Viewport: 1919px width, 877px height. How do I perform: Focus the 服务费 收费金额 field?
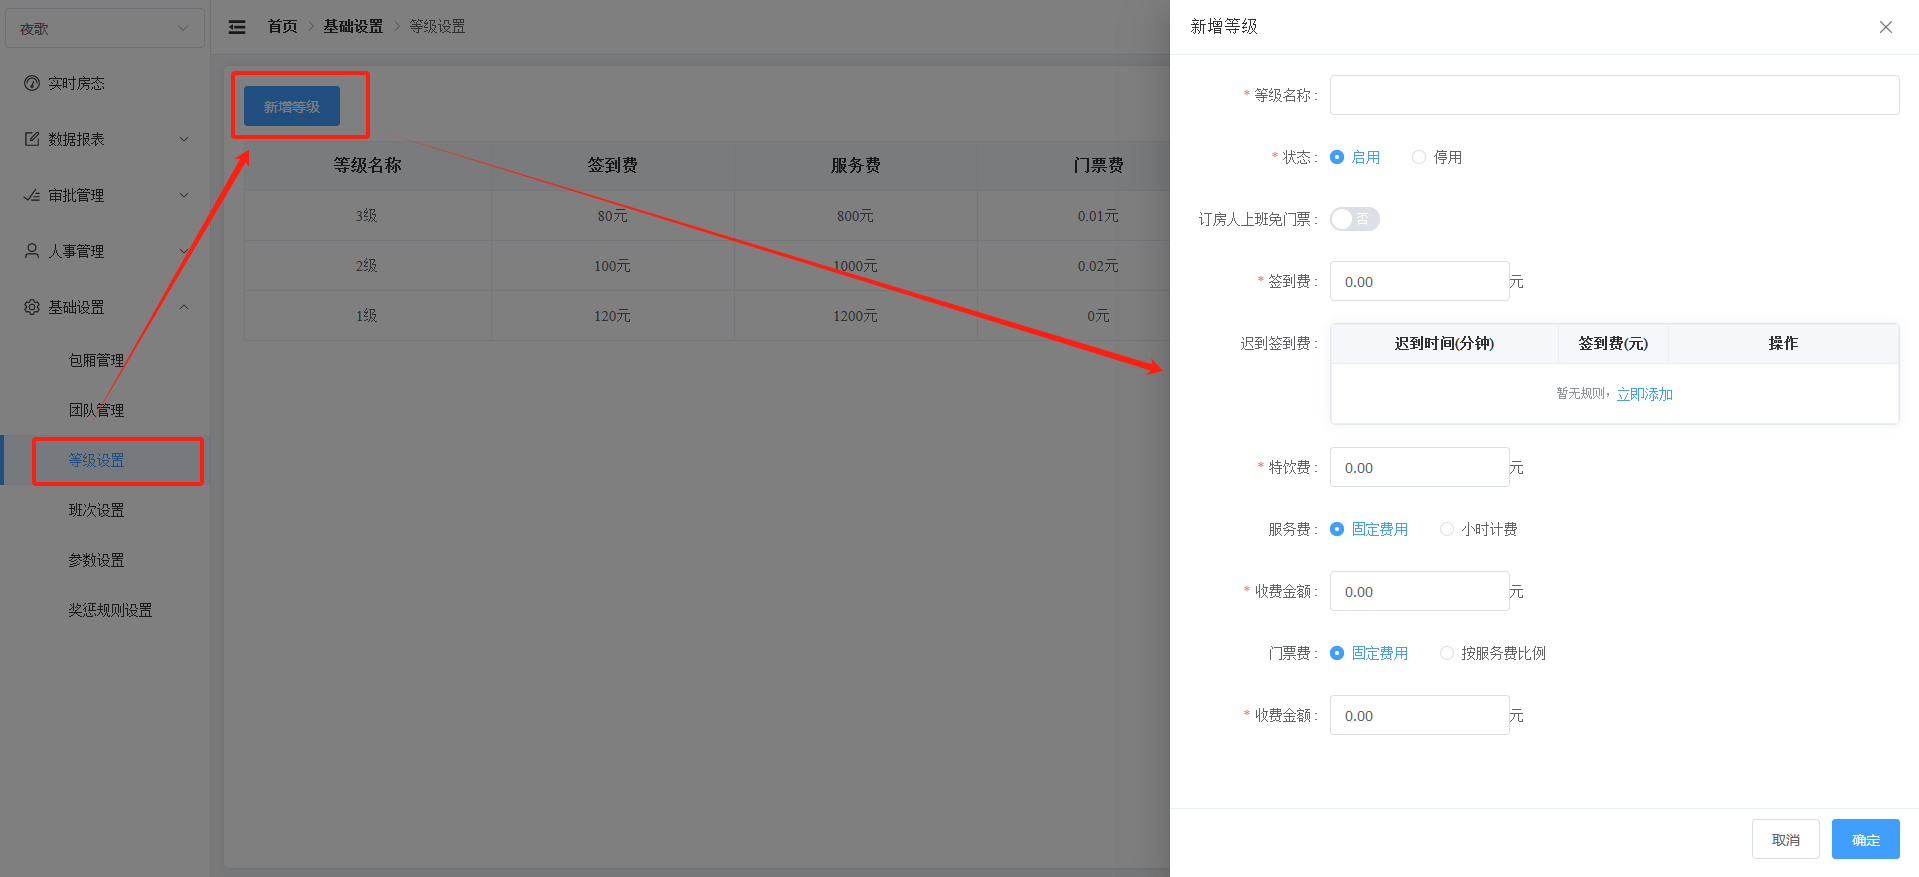coord(1420,591)
